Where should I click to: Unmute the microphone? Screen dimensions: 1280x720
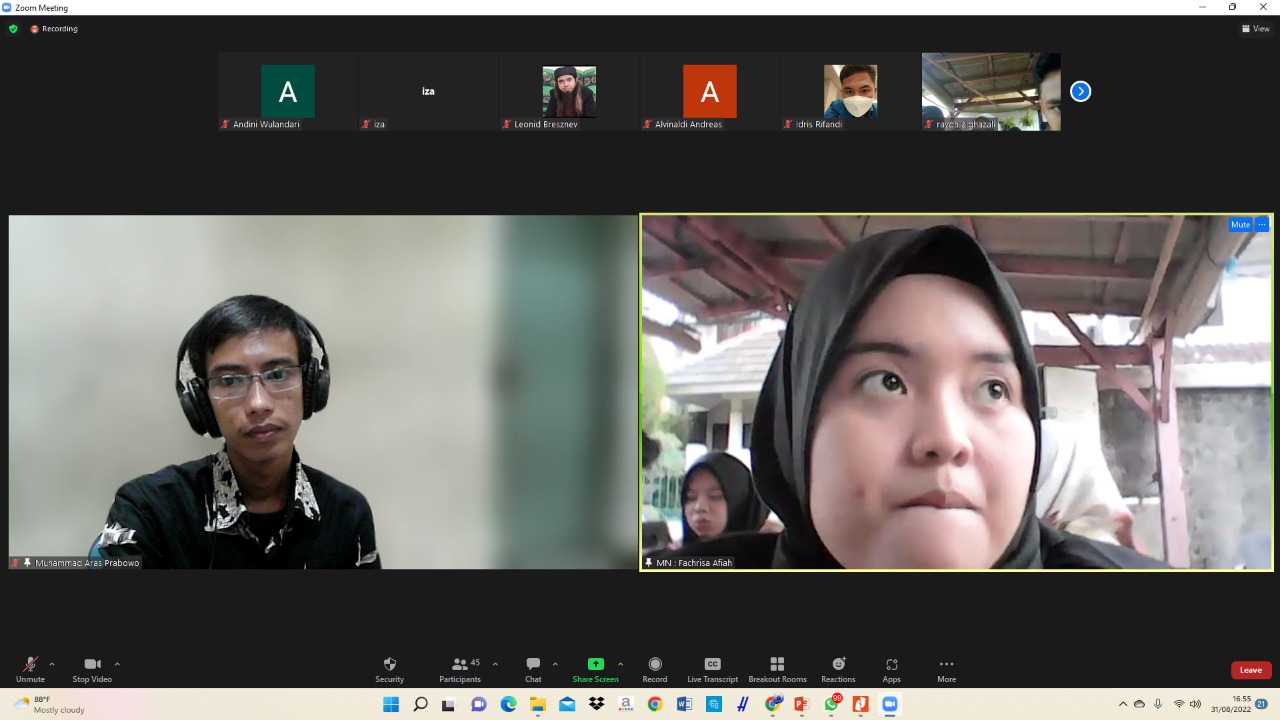30,669
